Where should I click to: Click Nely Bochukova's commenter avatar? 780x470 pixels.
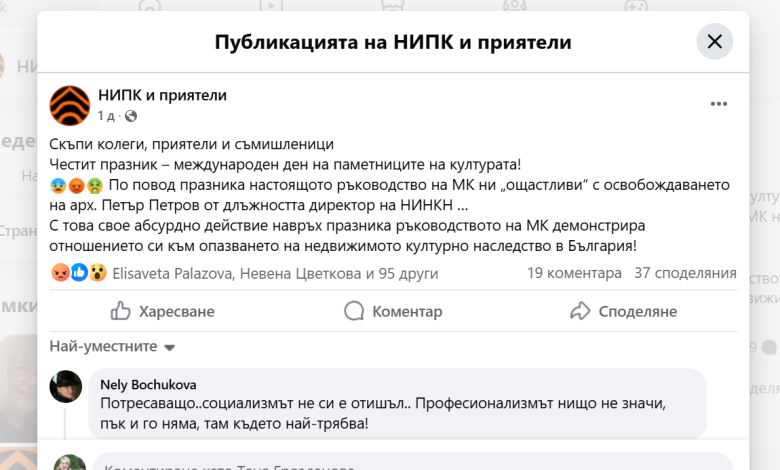(66, 386)
